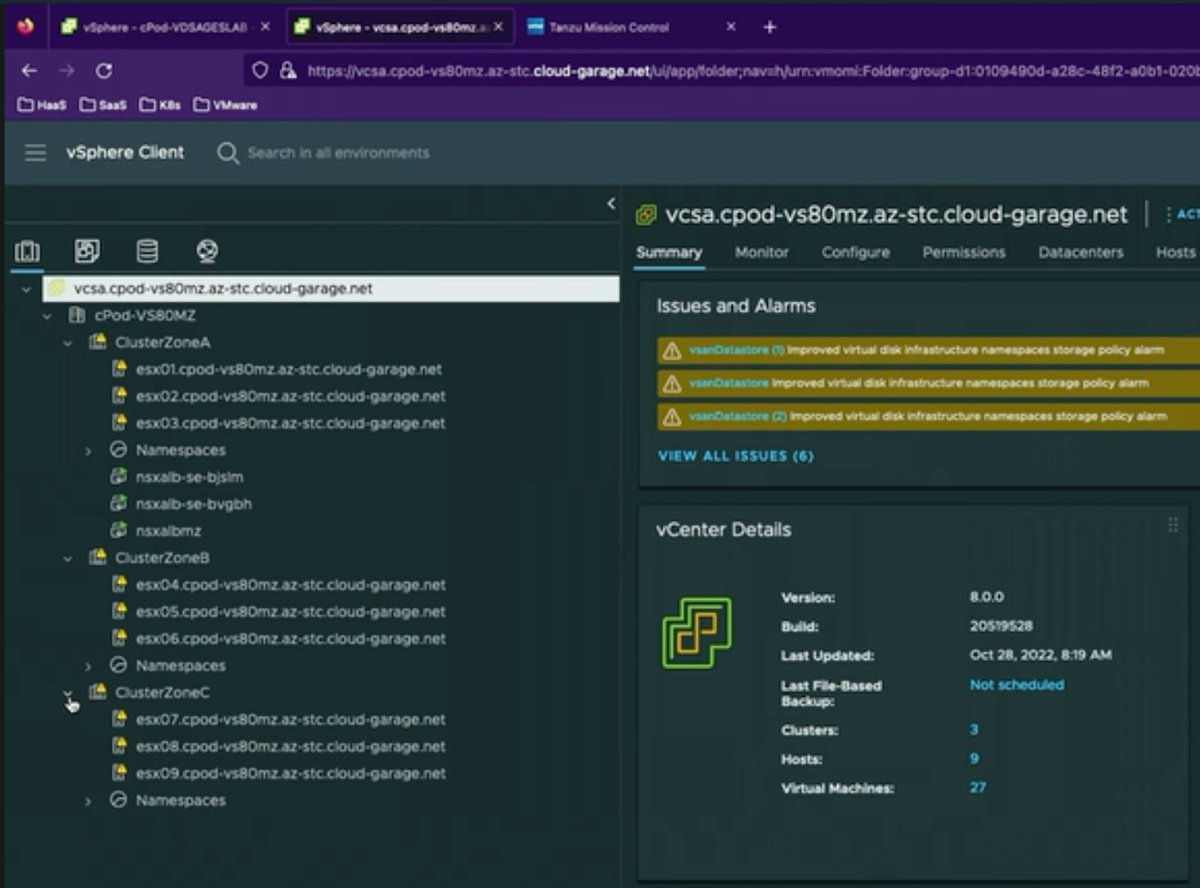Image resolution: width=1200 pixels, height=888 pixels.
Task: Open the K8s bookmarks folder
Action: point(161,104)
